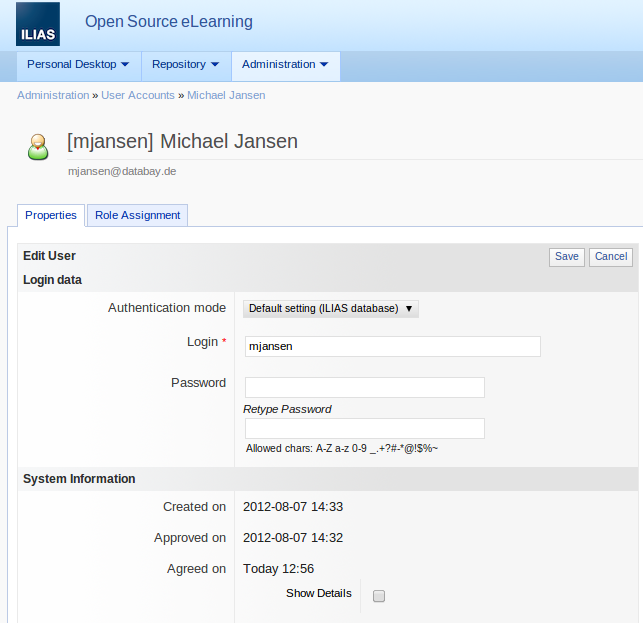Select the Properties tab
This screenshot has width=643, height=623.
[51, 215]
